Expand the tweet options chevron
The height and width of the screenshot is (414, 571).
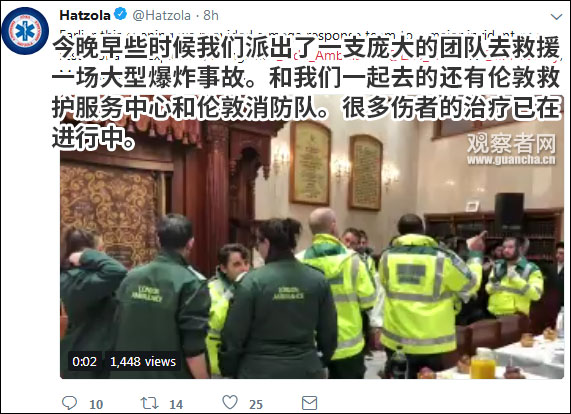(556, 16)
